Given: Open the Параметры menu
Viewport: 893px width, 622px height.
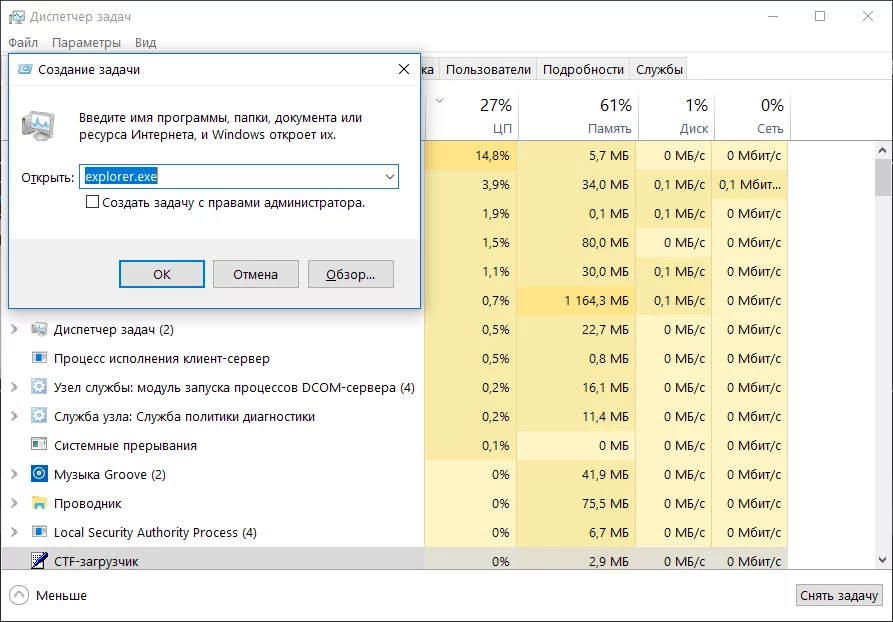Looking at the screenshot, I should (87, 43).
